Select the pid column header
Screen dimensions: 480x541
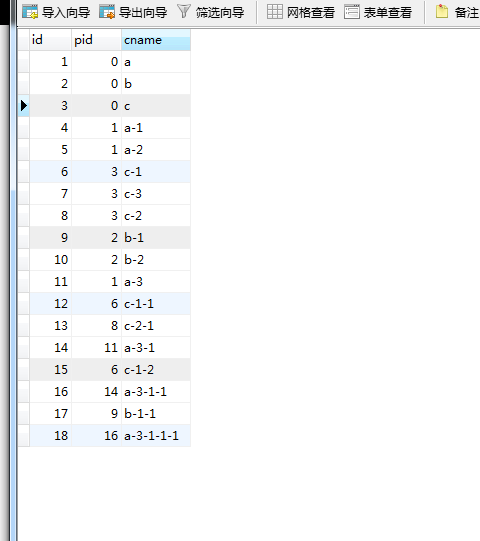point(97,40)
